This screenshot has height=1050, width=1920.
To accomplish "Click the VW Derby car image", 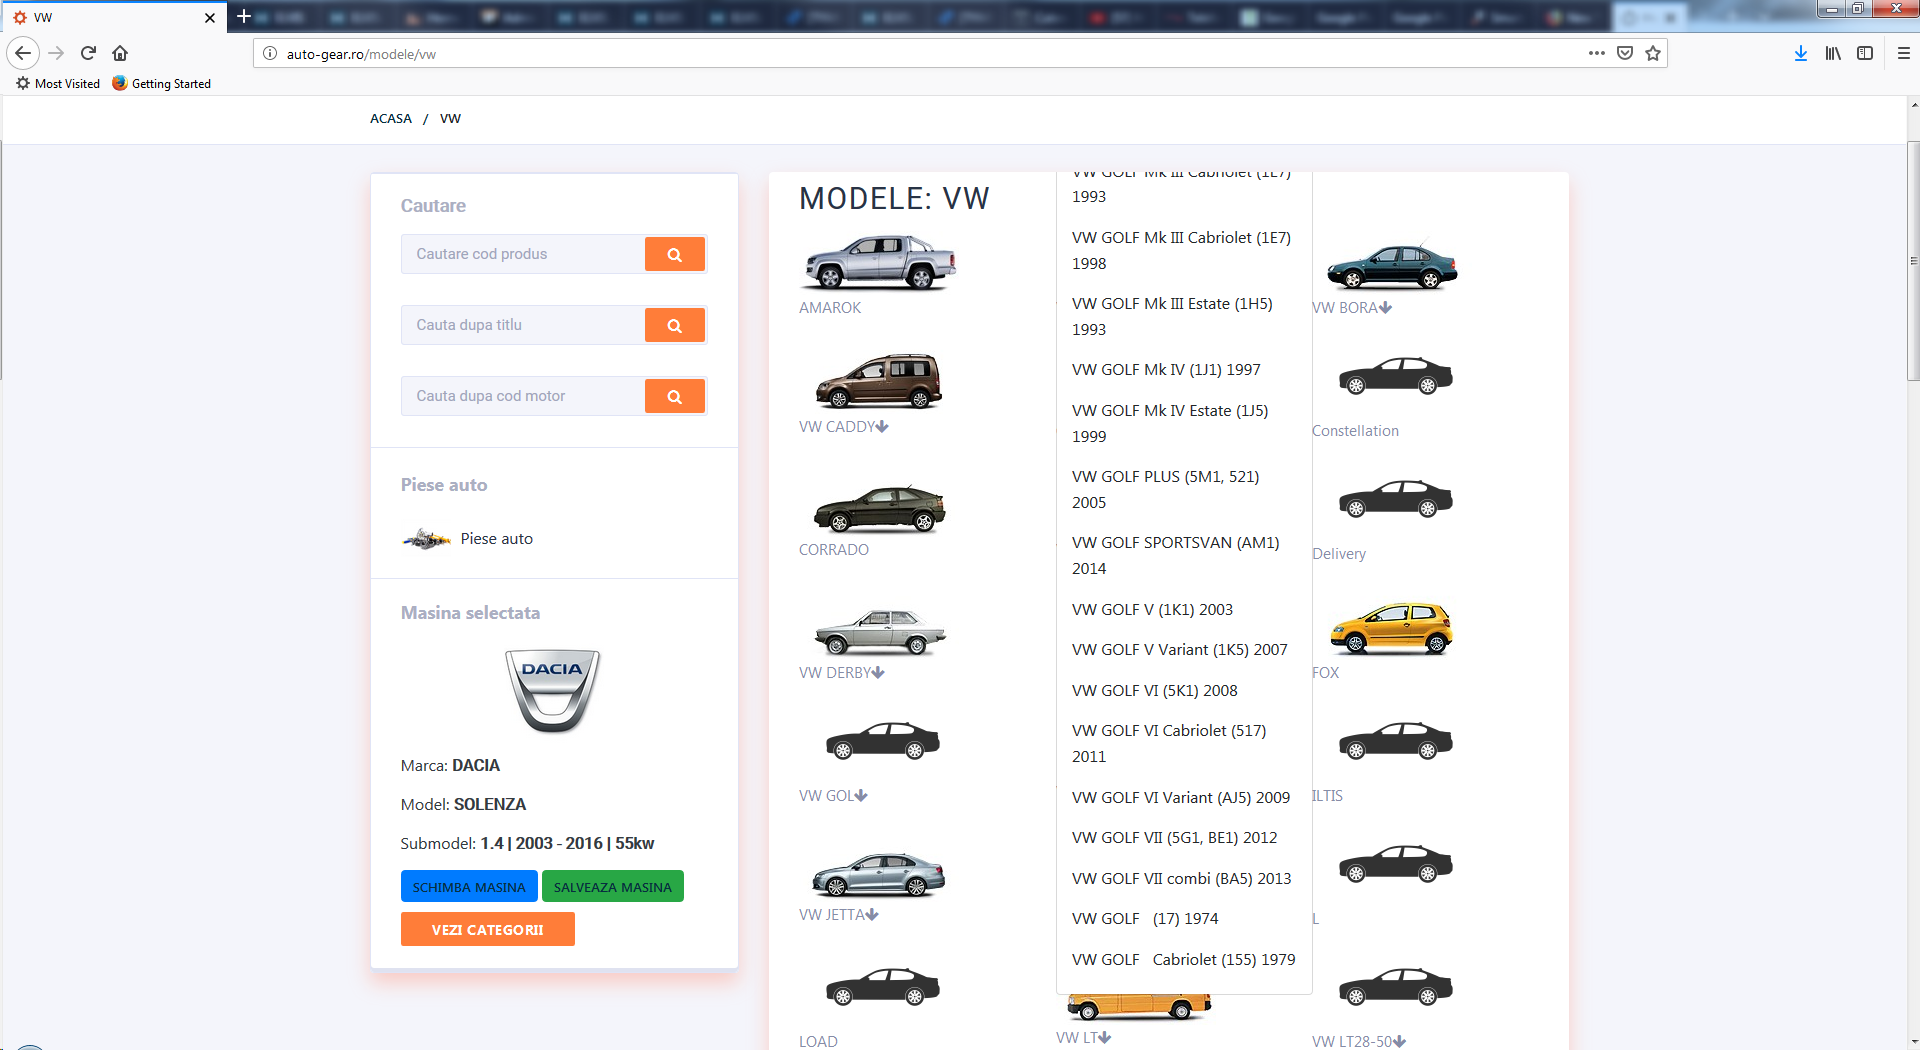I will (x=879, y=631).
